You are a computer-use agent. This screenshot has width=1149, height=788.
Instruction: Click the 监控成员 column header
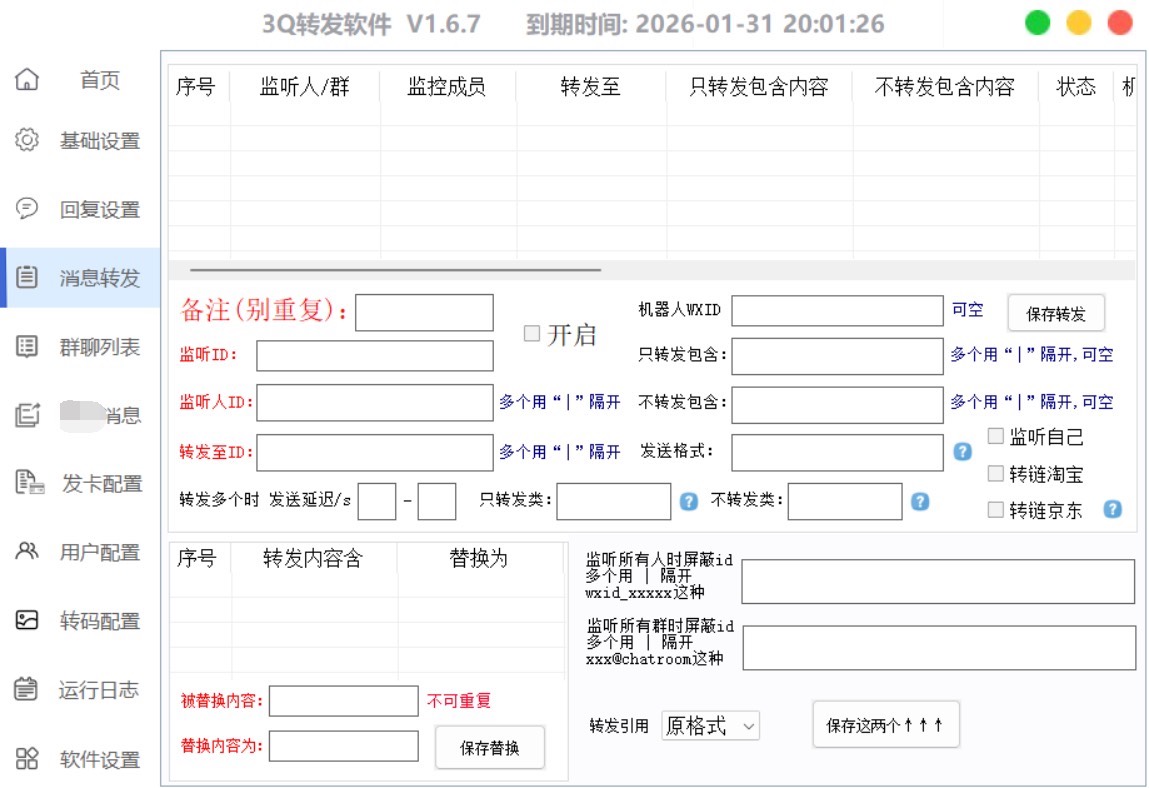(447, 86)
